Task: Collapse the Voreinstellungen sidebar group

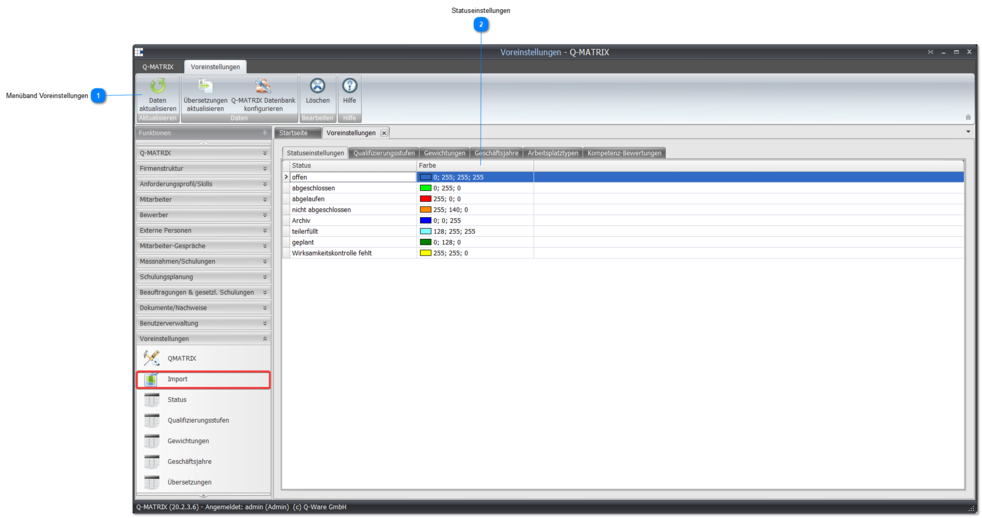Action: [x=204, y=339]
